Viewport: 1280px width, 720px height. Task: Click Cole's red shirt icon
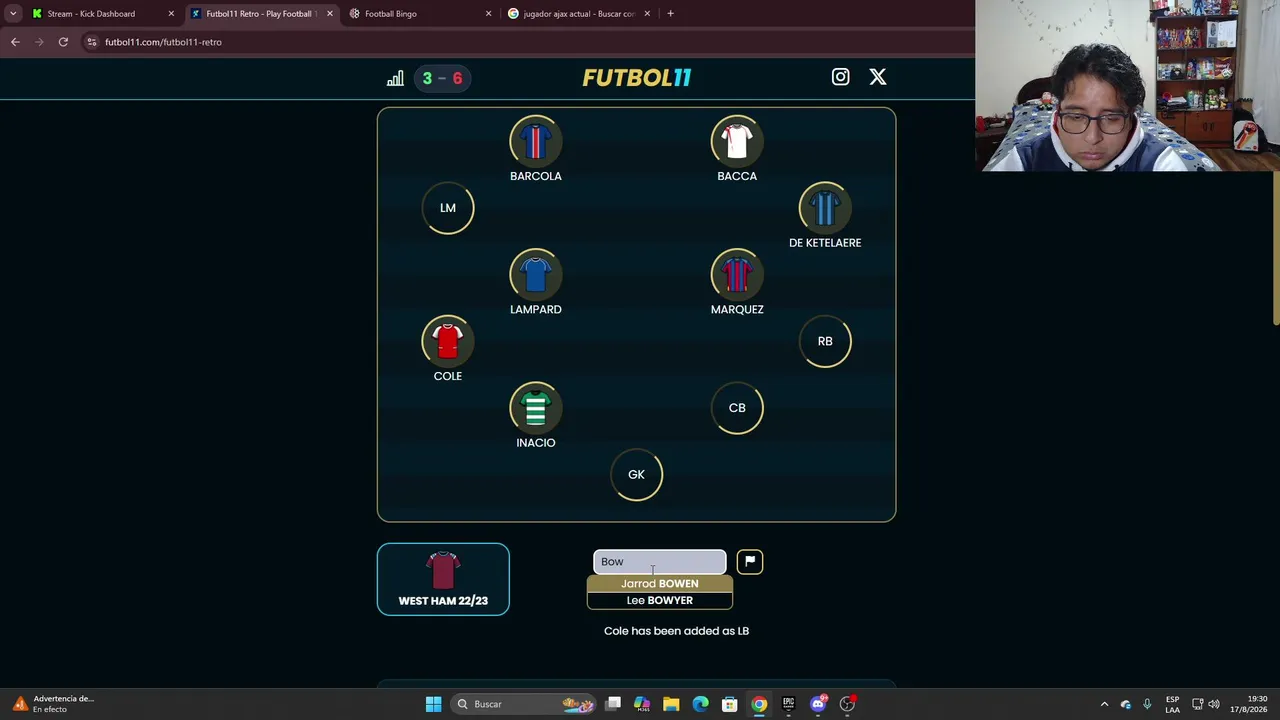(x=448, y=341)
